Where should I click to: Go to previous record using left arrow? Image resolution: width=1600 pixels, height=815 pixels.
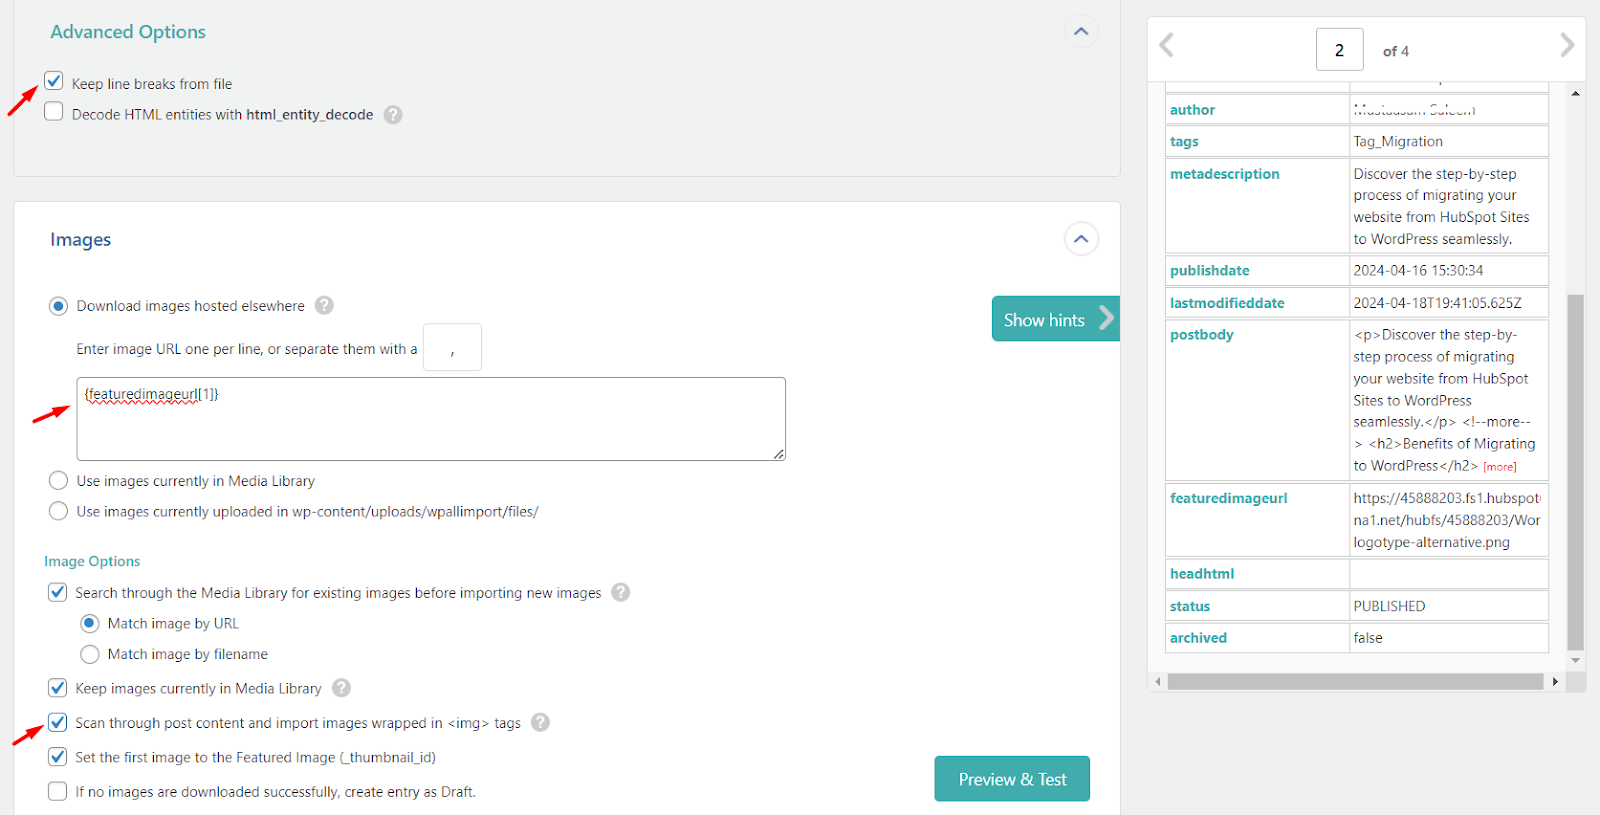click(1166, 45)
